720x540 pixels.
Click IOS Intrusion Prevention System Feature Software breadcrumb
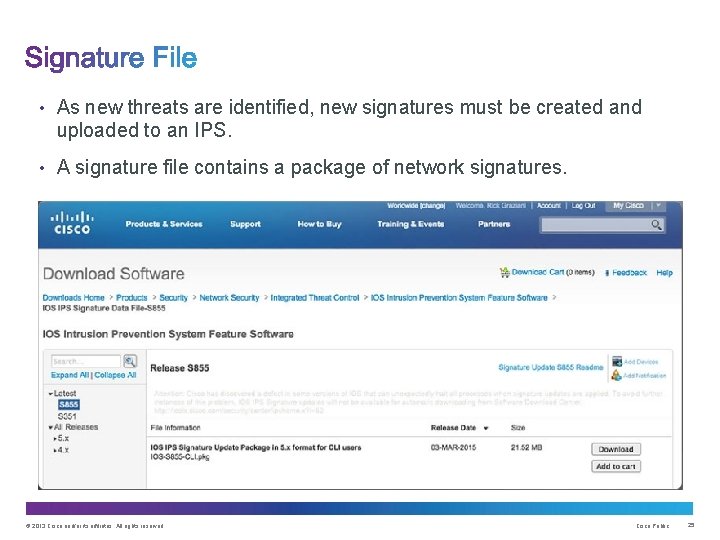(x=459, y=298)
